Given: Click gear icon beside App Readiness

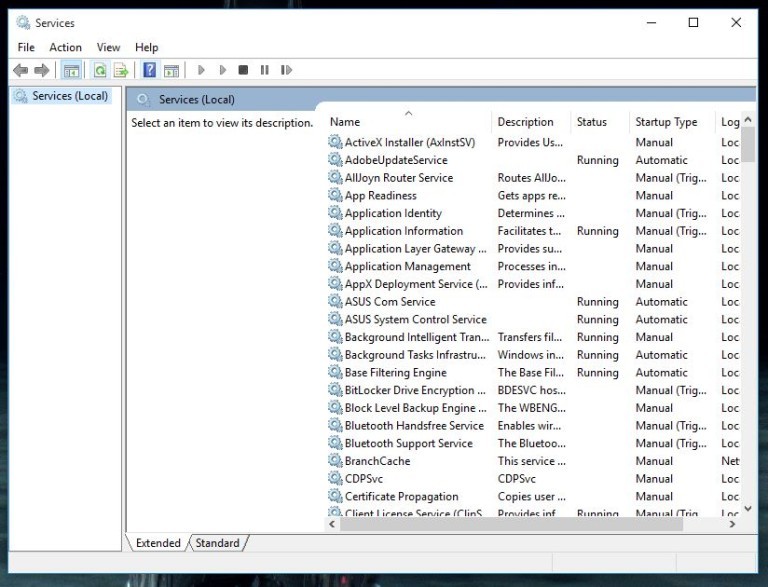Looking at the screenshot, I should pos(335,195).
